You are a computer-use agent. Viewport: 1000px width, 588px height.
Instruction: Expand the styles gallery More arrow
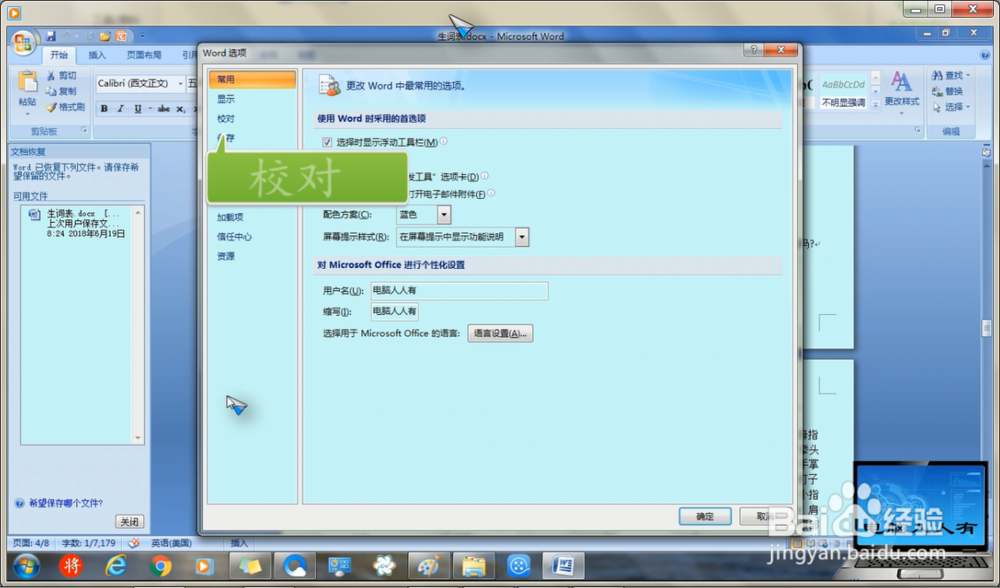click(x=876, y=105)
